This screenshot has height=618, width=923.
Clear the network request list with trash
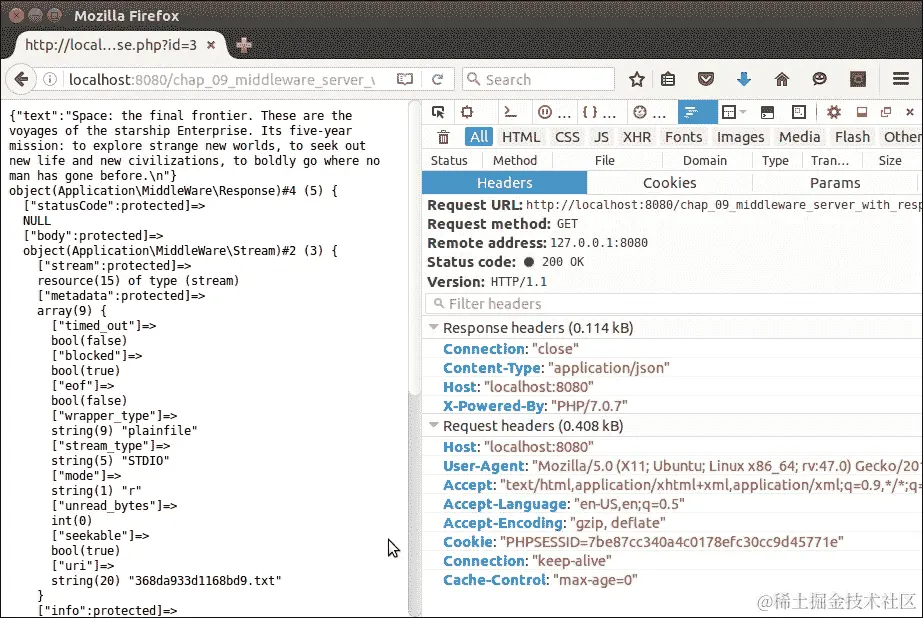point(443,137)
